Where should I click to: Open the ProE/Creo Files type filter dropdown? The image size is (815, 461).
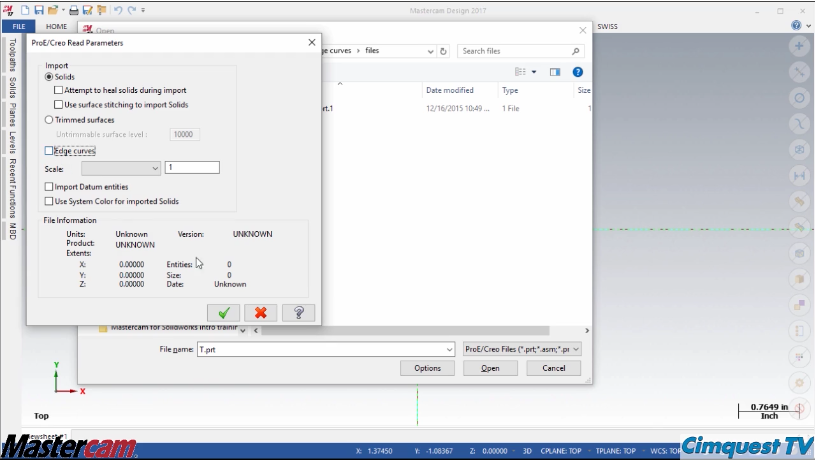[522, 349]
